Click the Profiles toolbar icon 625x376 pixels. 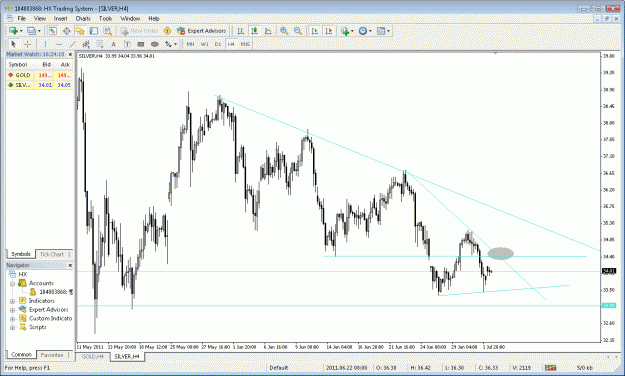(x=31, y=31)
